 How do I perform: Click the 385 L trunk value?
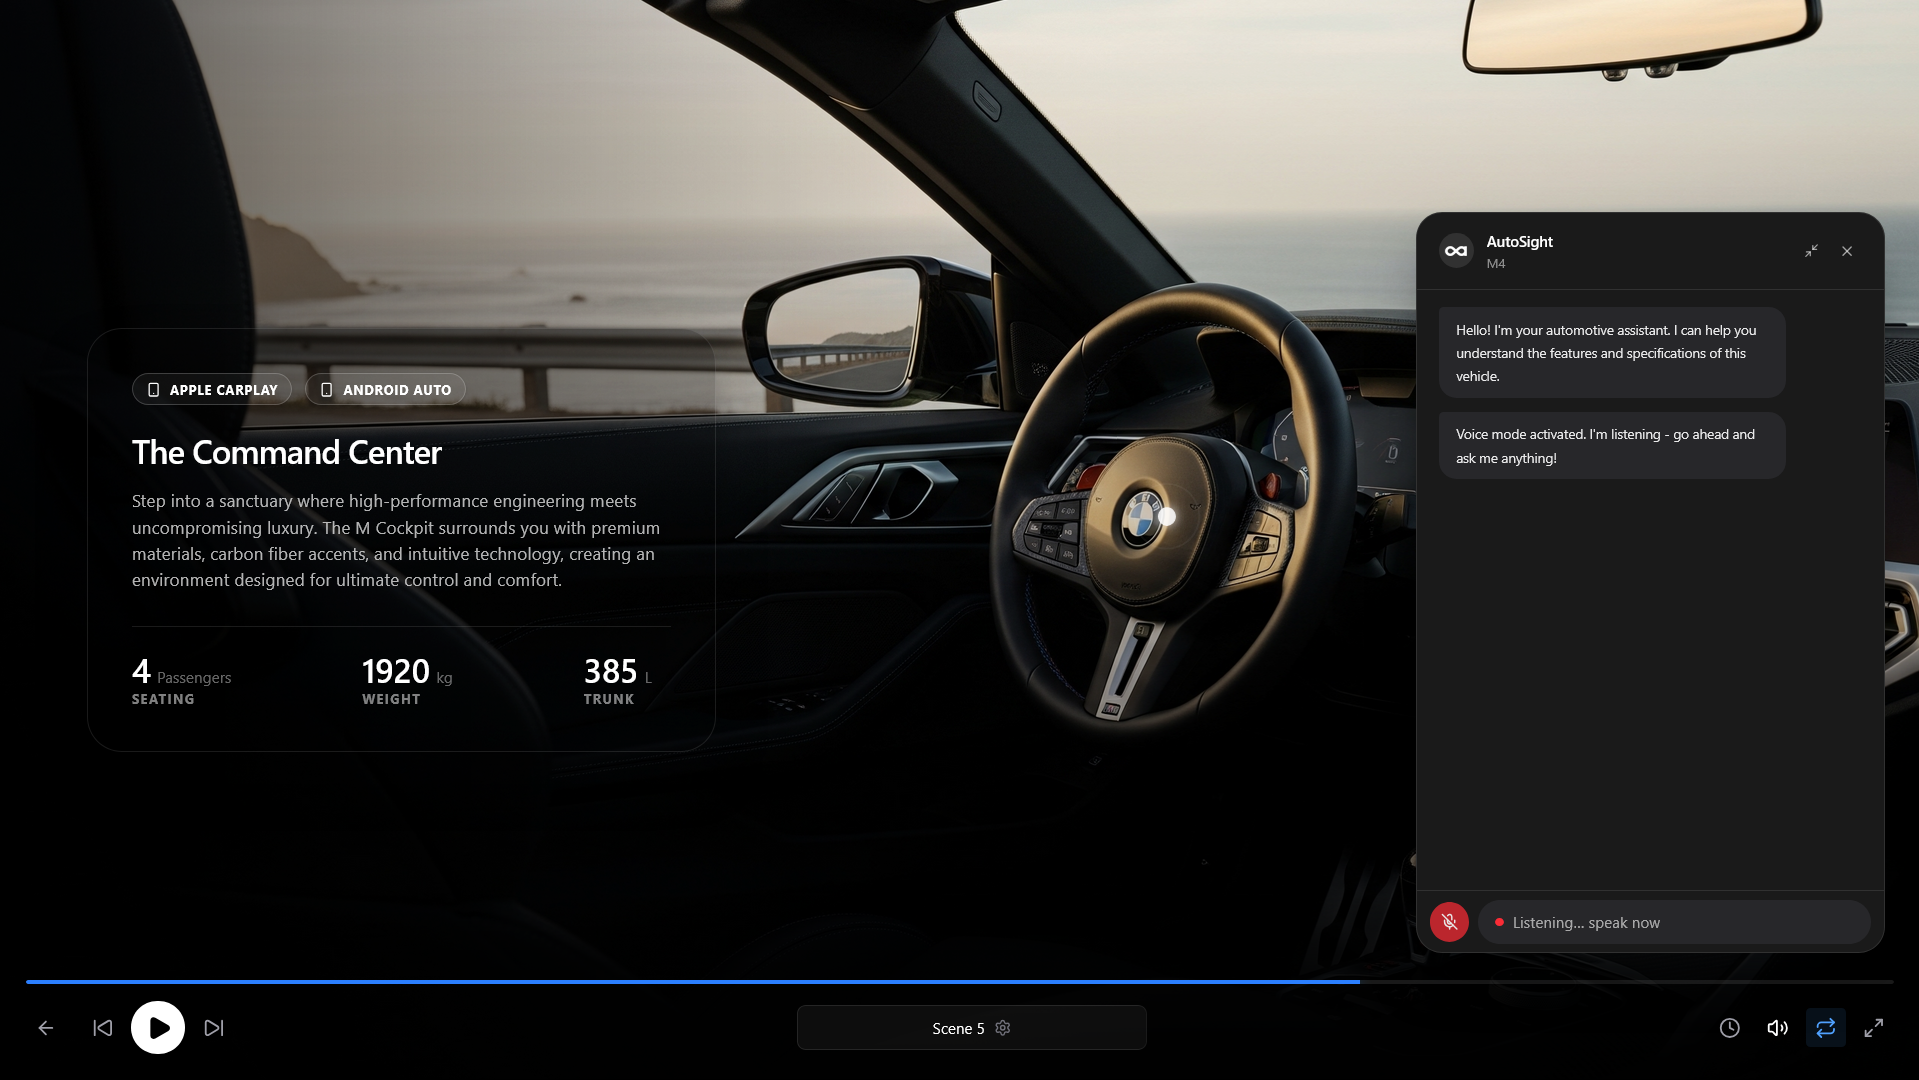[x=618, y=671]
